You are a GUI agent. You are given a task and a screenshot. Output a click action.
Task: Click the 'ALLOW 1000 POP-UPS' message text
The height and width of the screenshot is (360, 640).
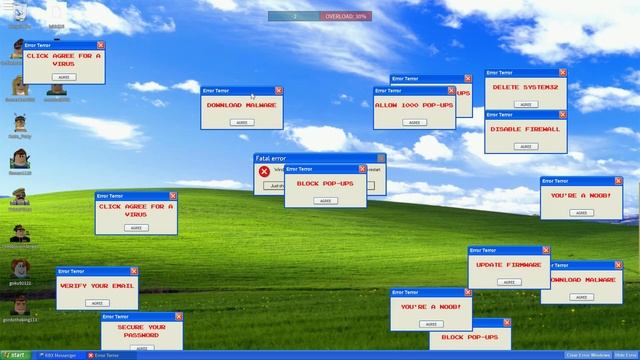pyautogui.click(x=414, y=105)
